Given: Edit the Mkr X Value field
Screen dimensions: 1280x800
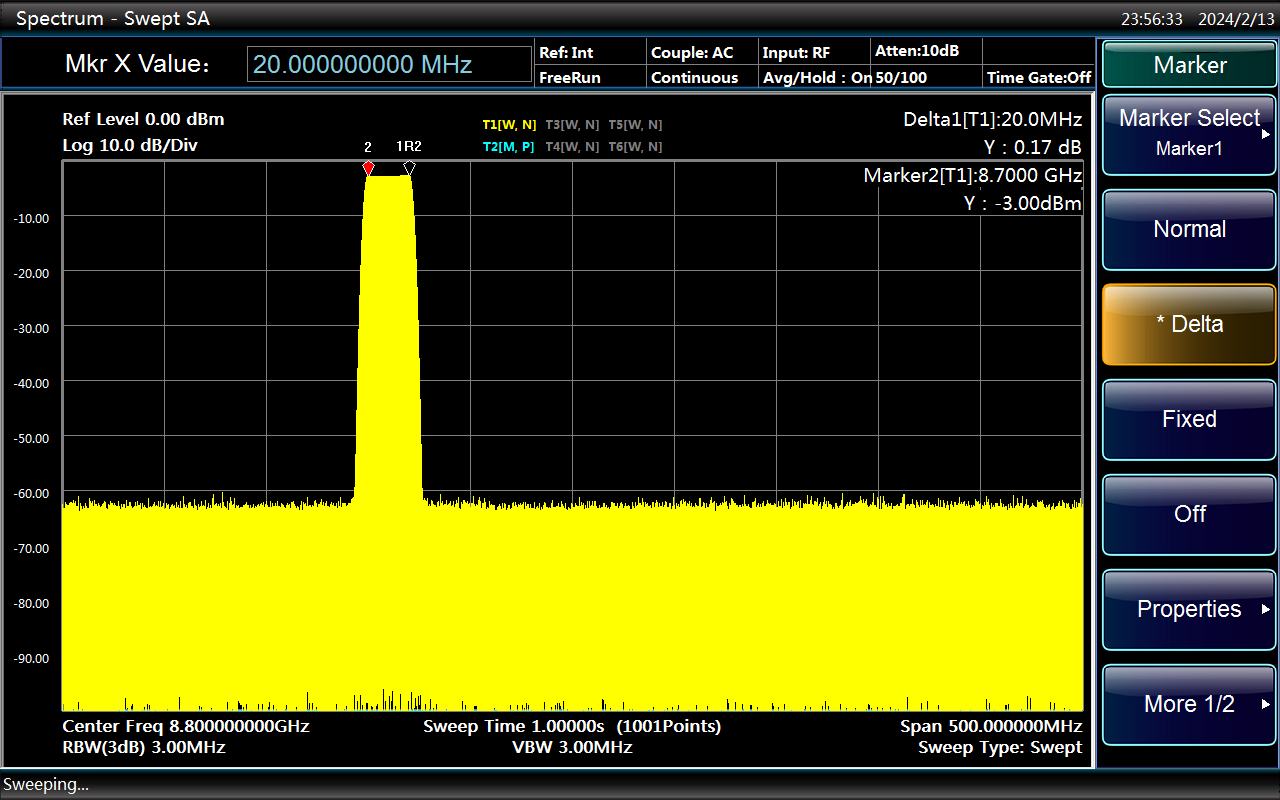Looking at the screenshot, I should pos(389,65).
